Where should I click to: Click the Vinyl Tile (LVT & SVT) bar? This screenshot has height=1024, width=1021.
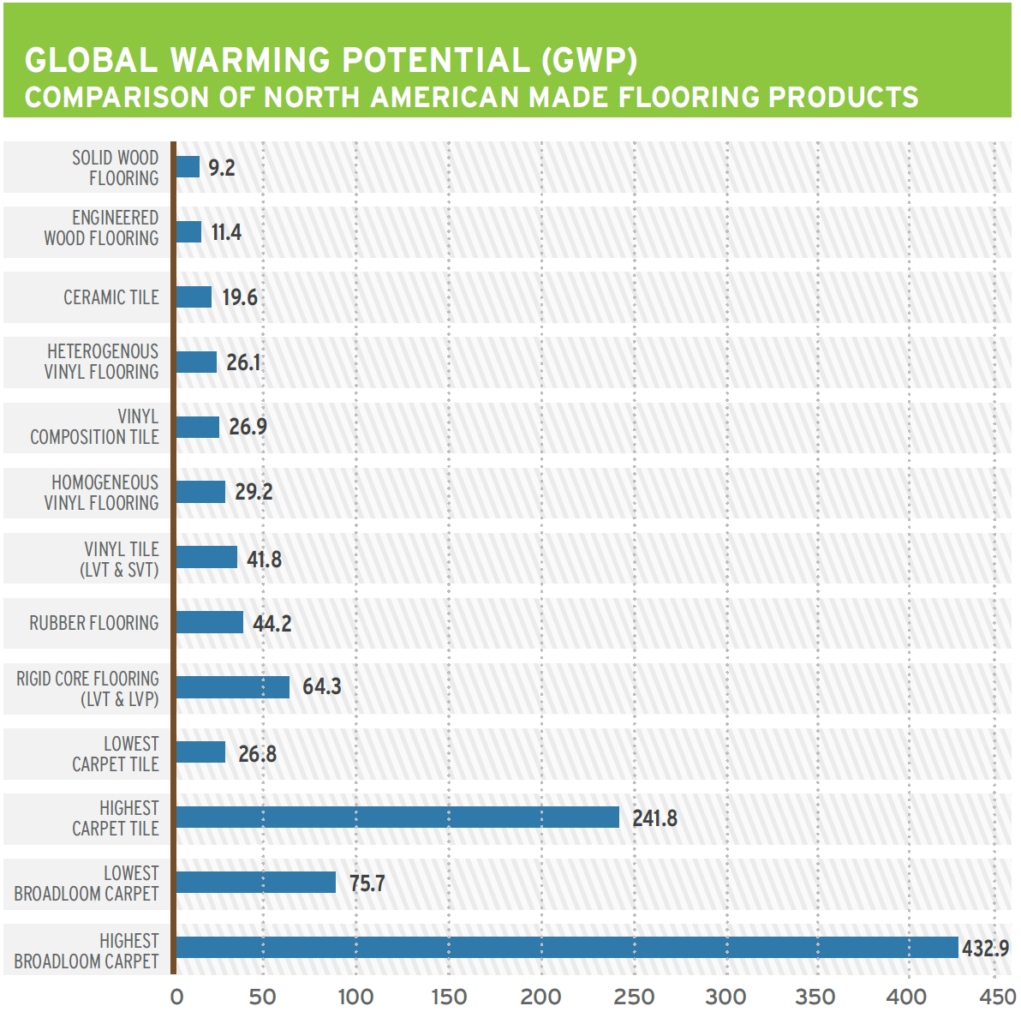(x=206, y=557)
